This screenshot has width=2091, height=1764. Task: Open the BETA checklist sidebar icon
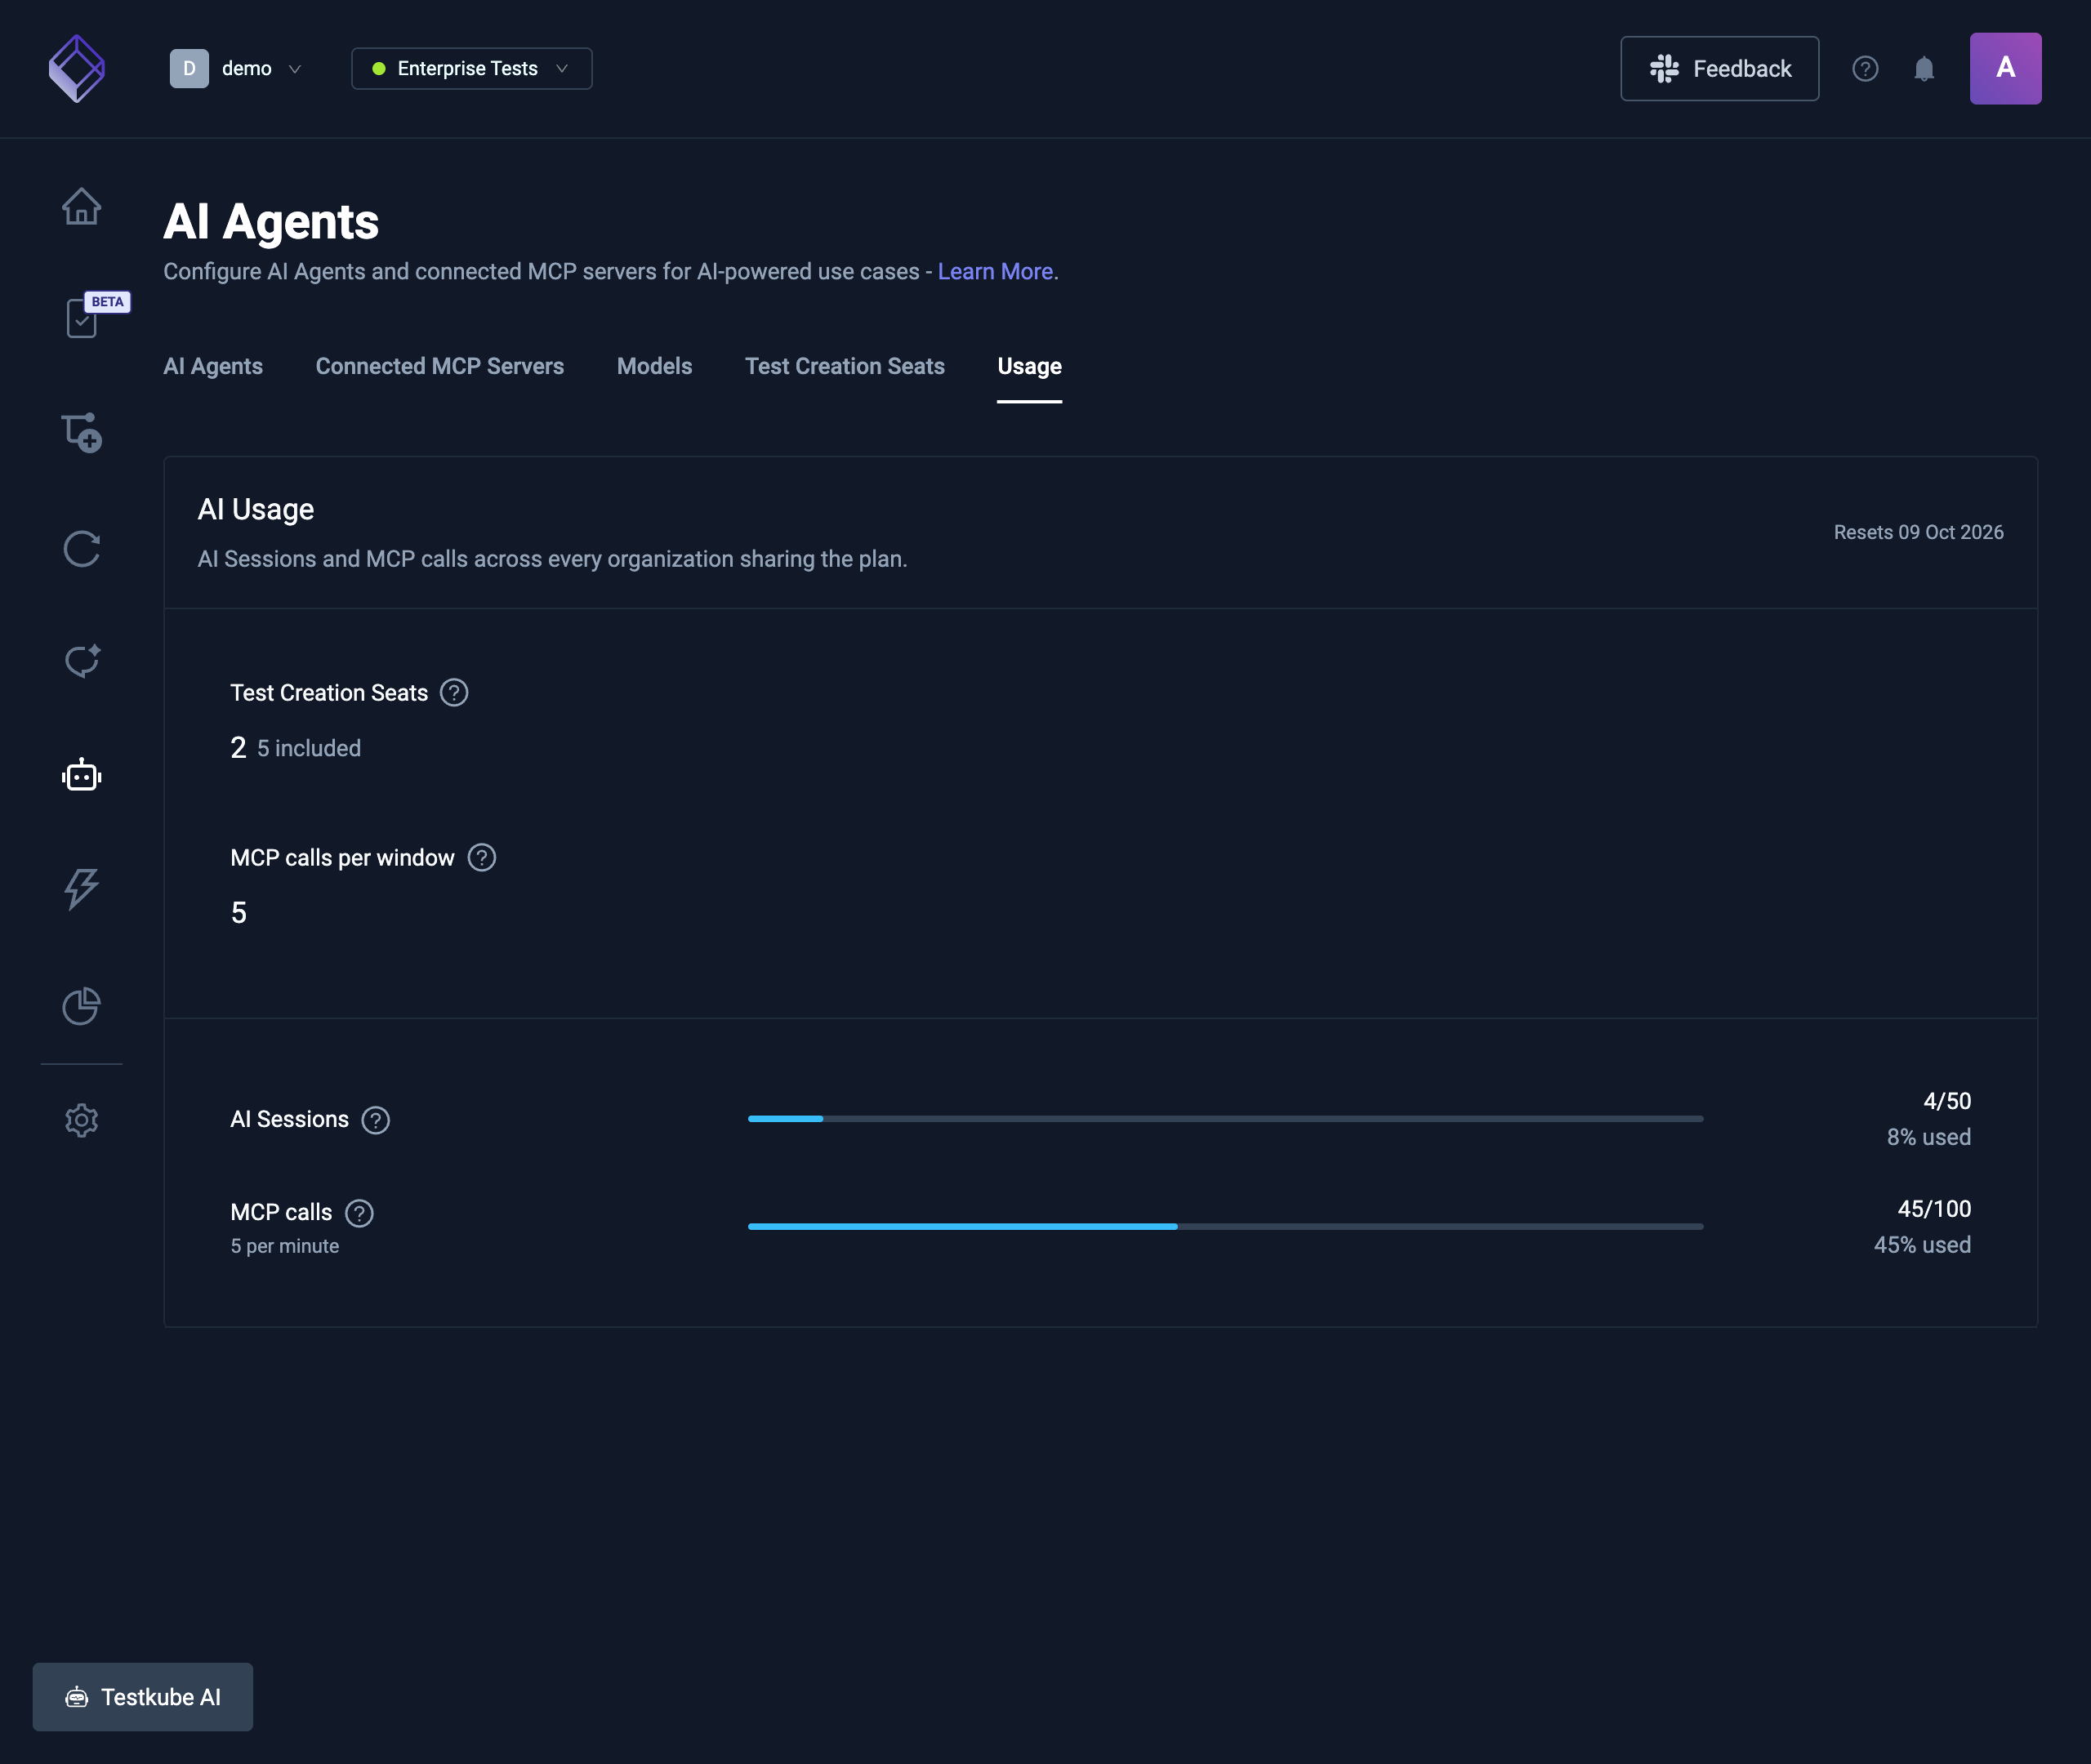(83, 317)
